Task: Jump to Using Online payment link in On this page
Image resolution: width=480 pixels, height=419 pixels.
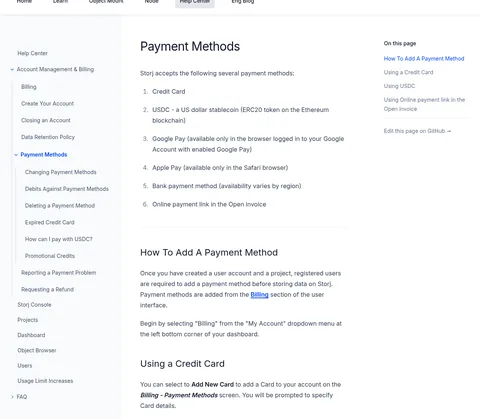Action: pyautogui.click(x=424, y=104)
